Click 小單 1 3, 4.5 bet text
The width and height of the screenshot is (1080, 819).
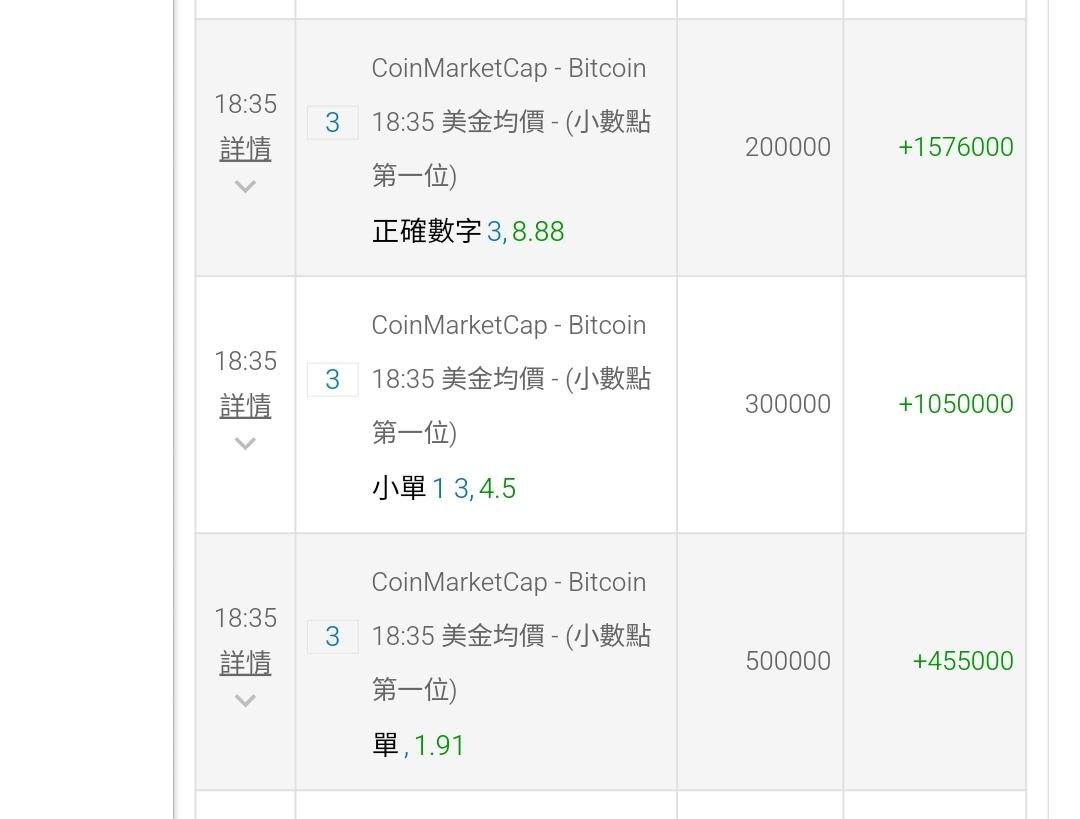pyautogui.click(x=444, y=488)
